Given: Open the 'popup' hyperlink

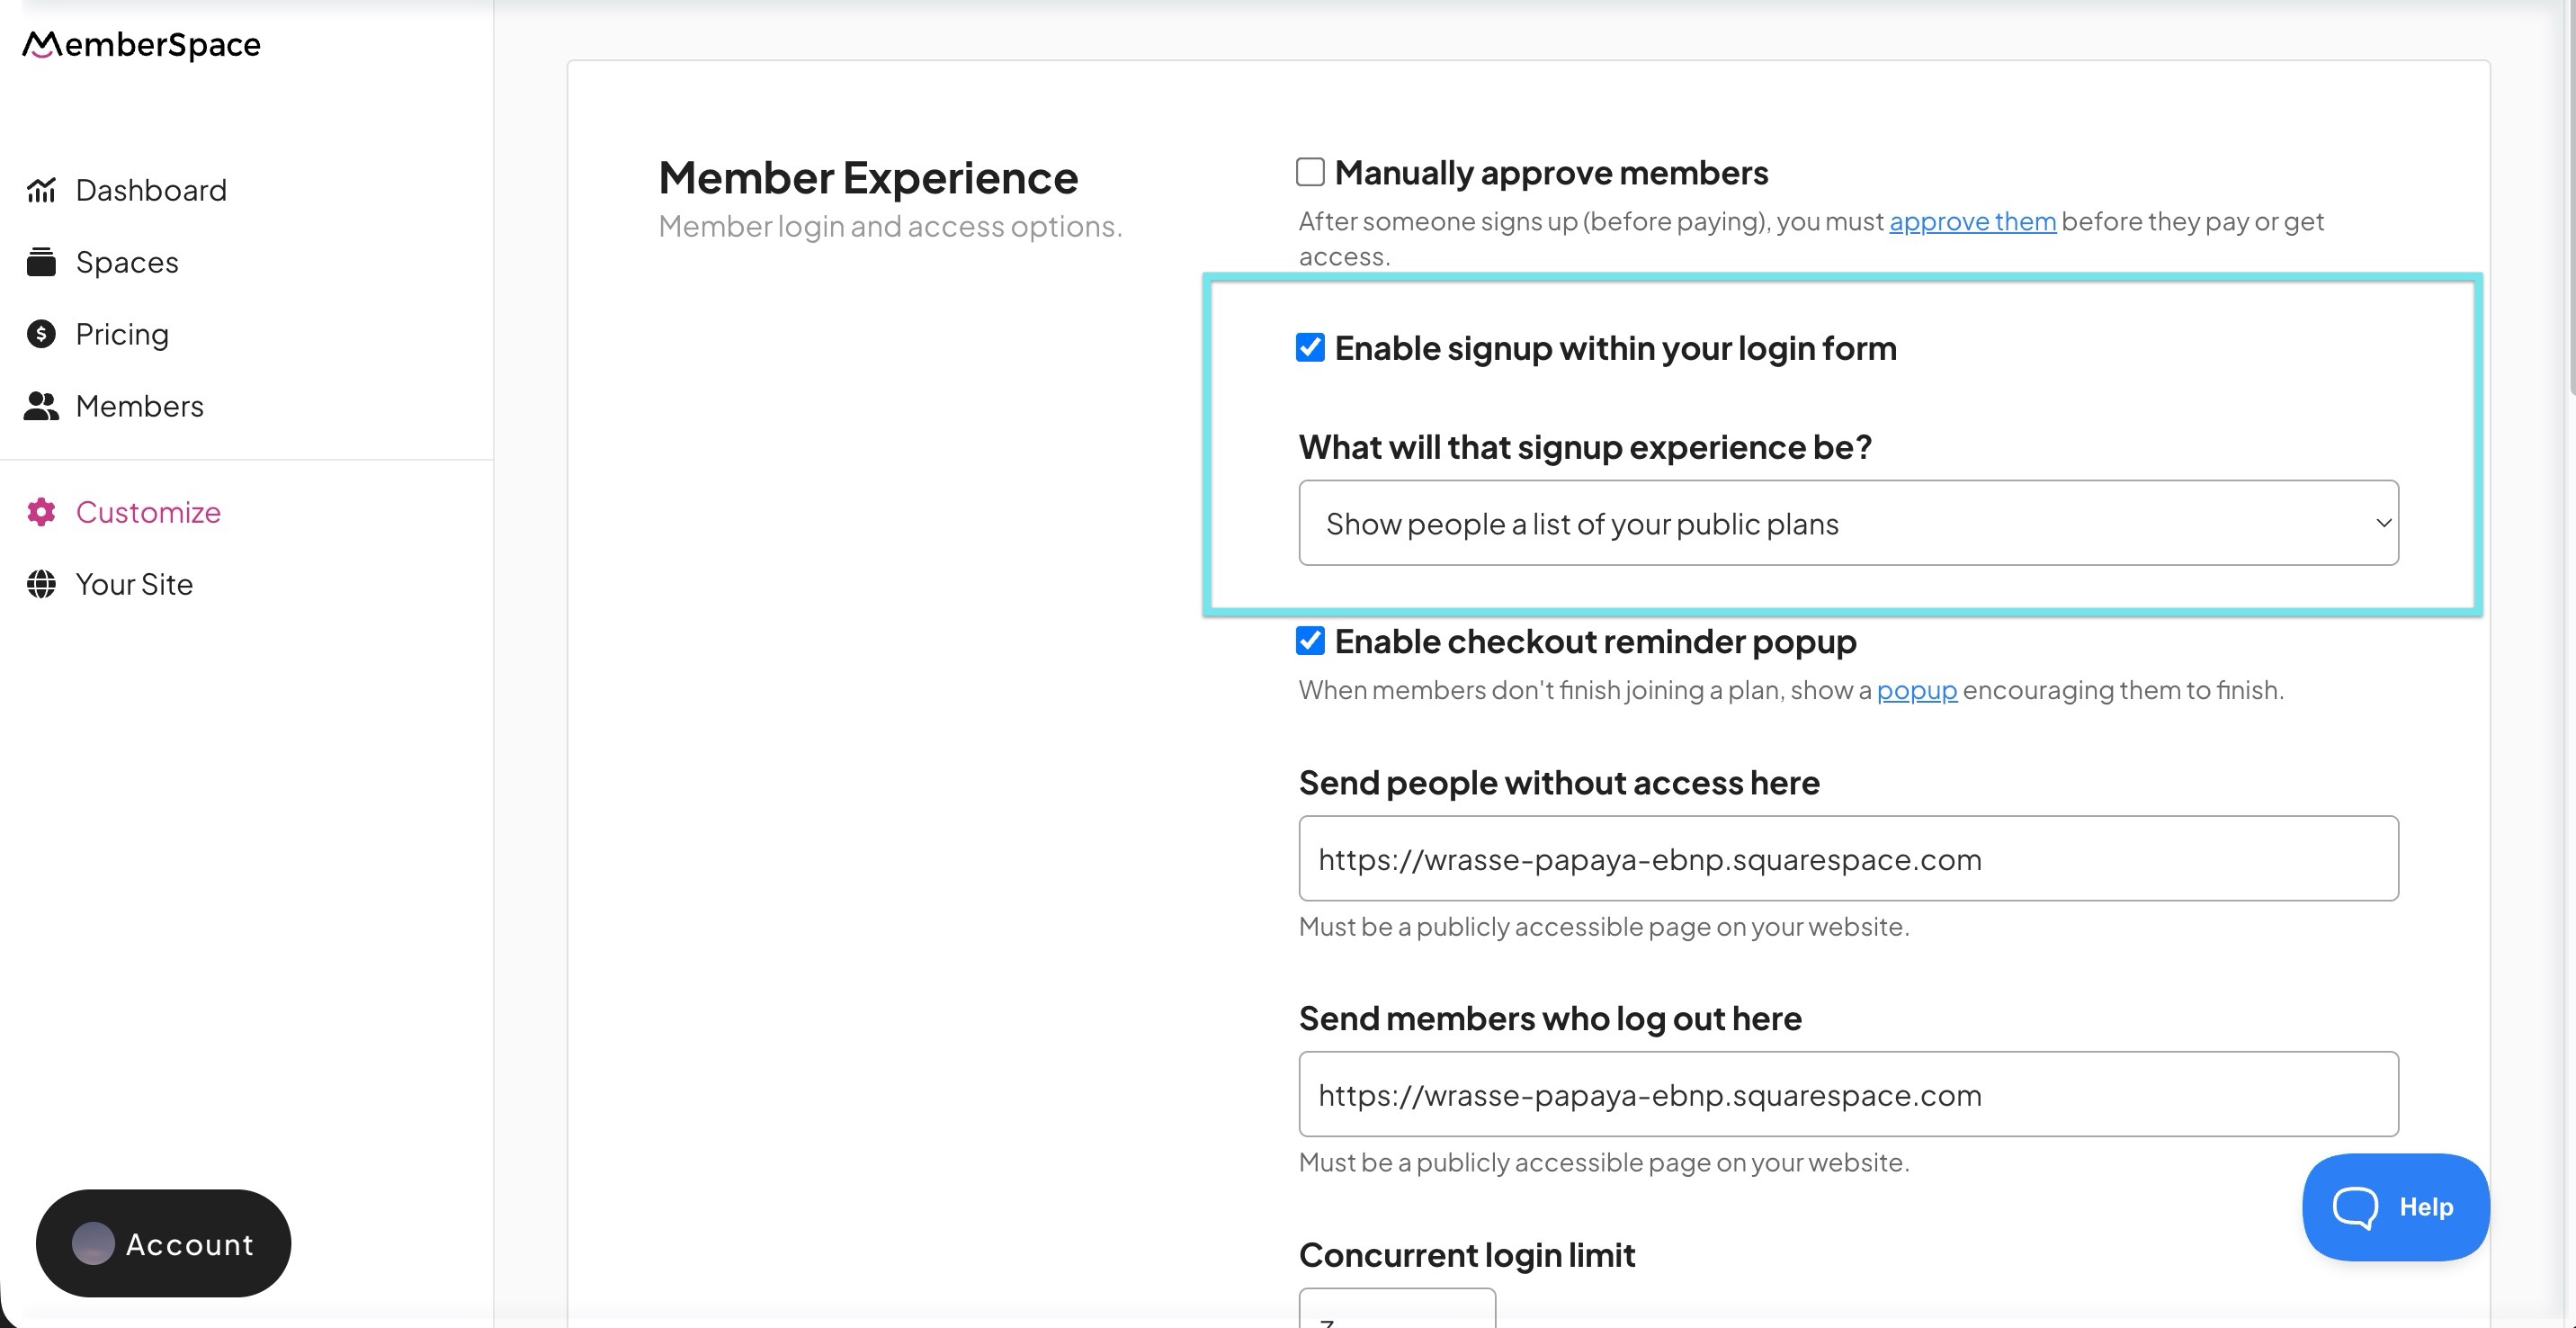Looking at the screenshot, I should (1916, 690).
